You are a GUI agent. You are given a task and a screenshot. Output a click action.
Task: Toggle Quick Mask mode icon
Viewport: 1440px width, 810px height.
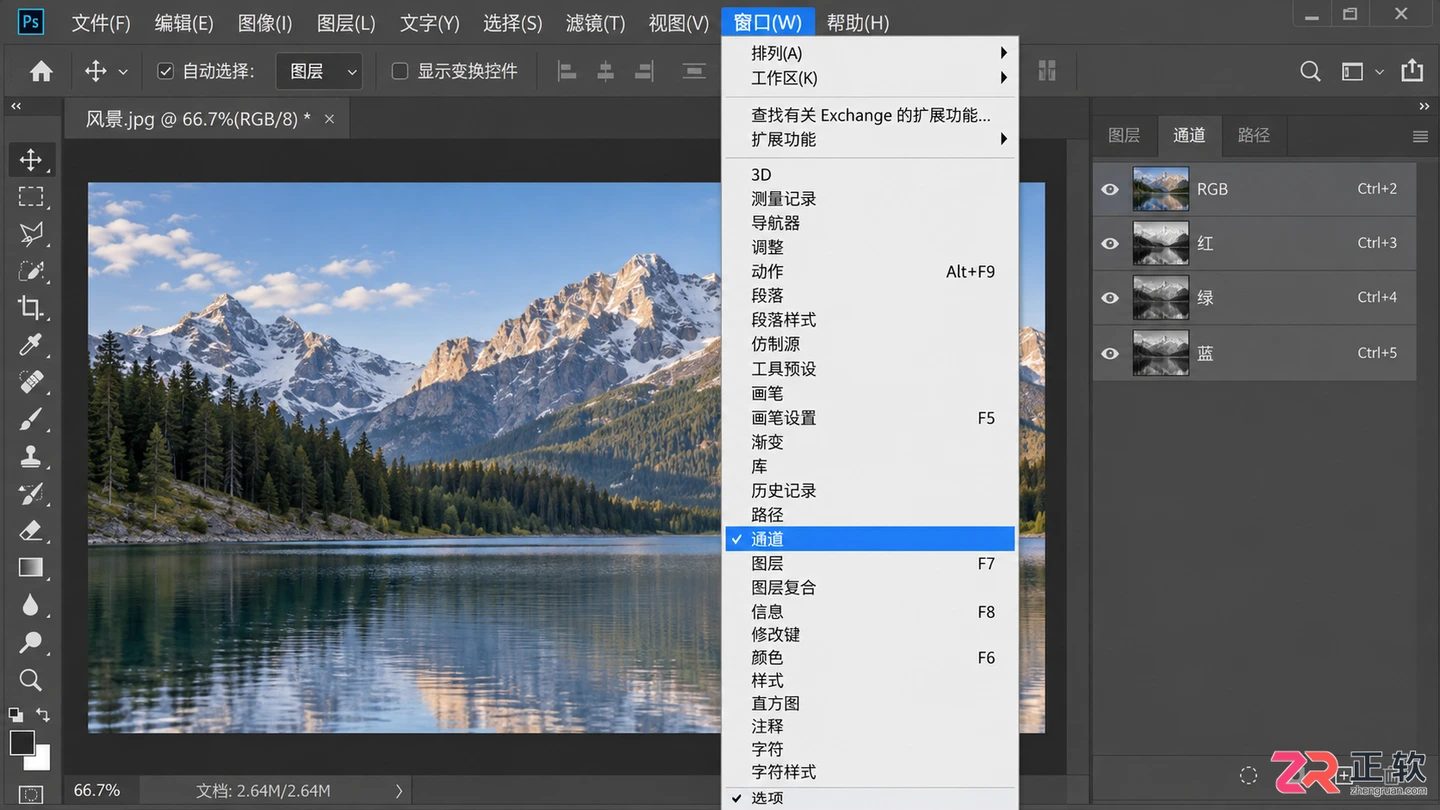click(x=31, y=796)
